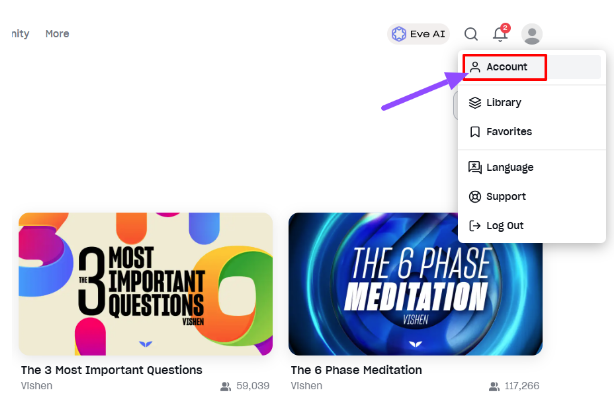Click the title The 6 Phase Meditation
This screenshot has width=616, height=401.
pos(356,370)
